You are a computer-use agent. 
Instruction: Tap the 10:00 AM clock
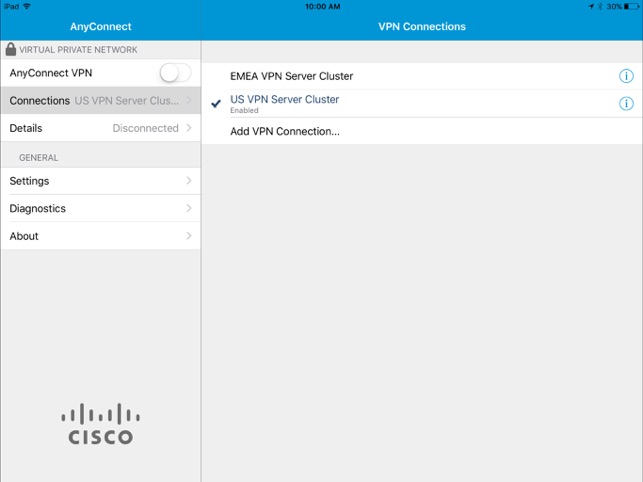(x=321, y=6)
